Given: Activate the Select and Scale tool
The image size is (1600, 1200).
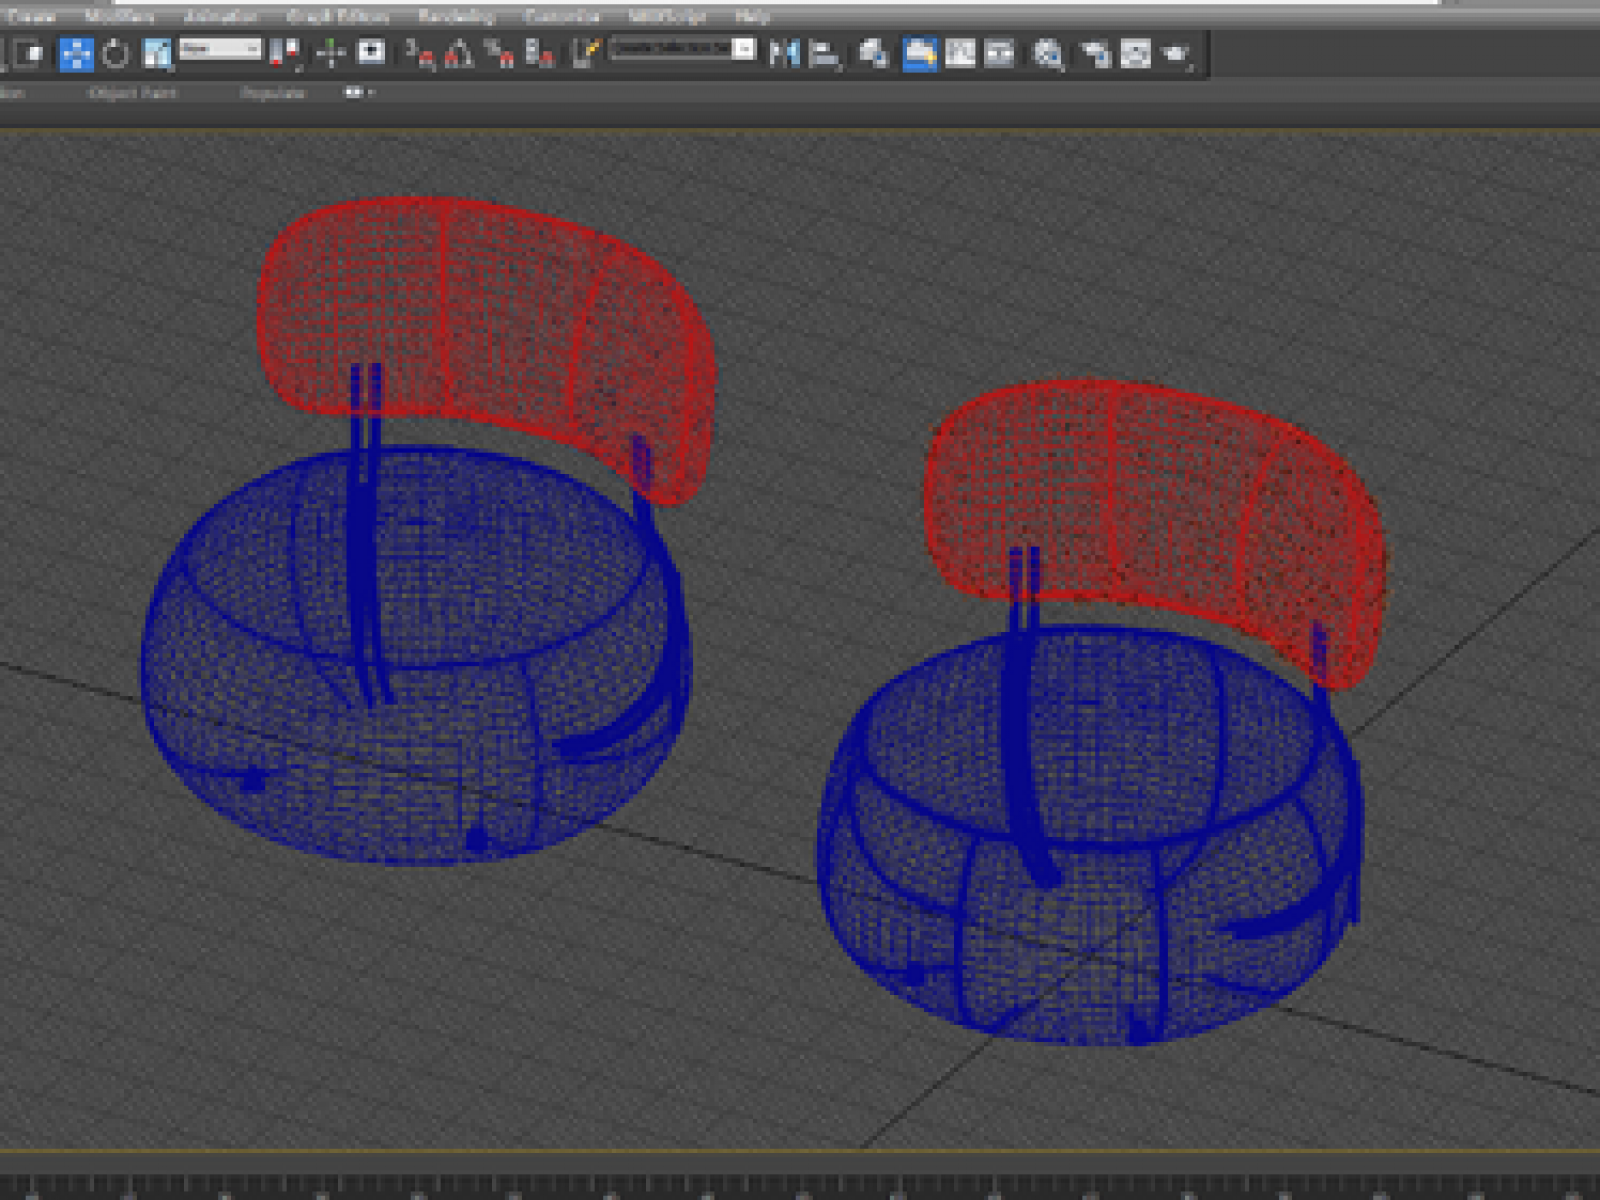Looking at the screenshot, I should click(x=157, y=54).
